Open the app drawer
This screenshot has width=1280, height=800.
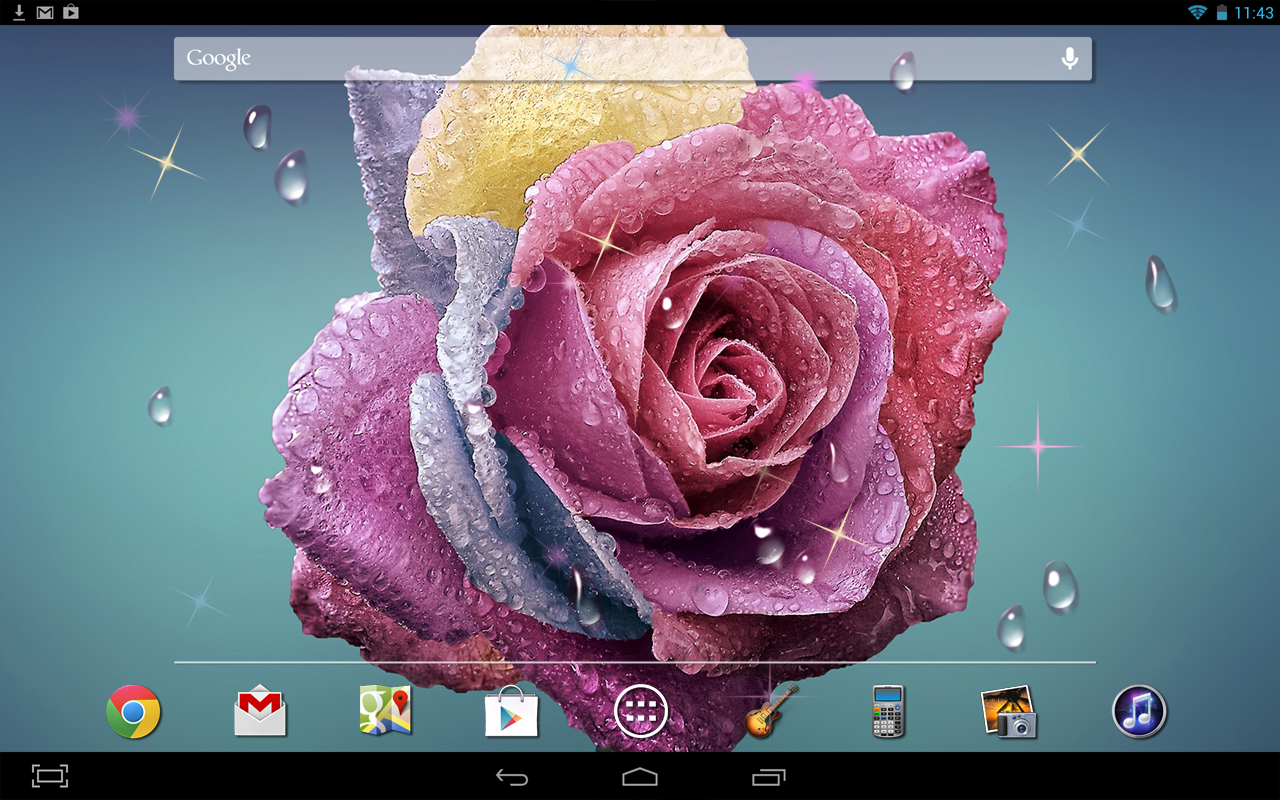coord(640,712)
